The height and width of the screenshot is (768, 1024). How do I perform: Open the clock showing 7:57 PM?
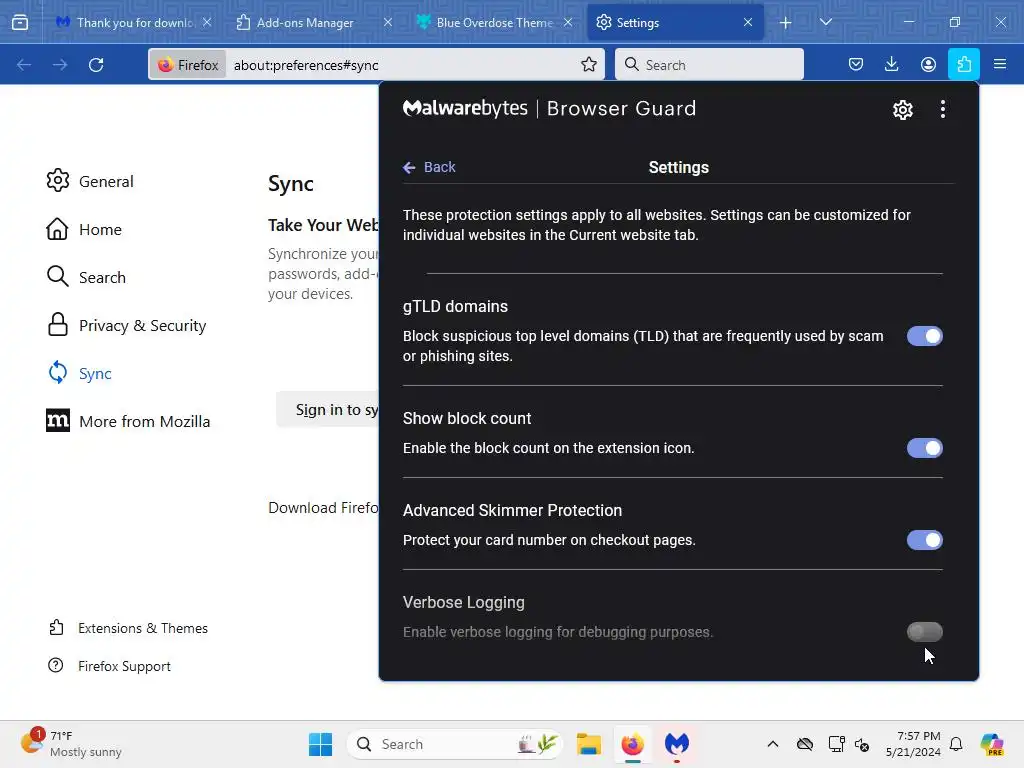pyautogui.click(x=913, y=744)
